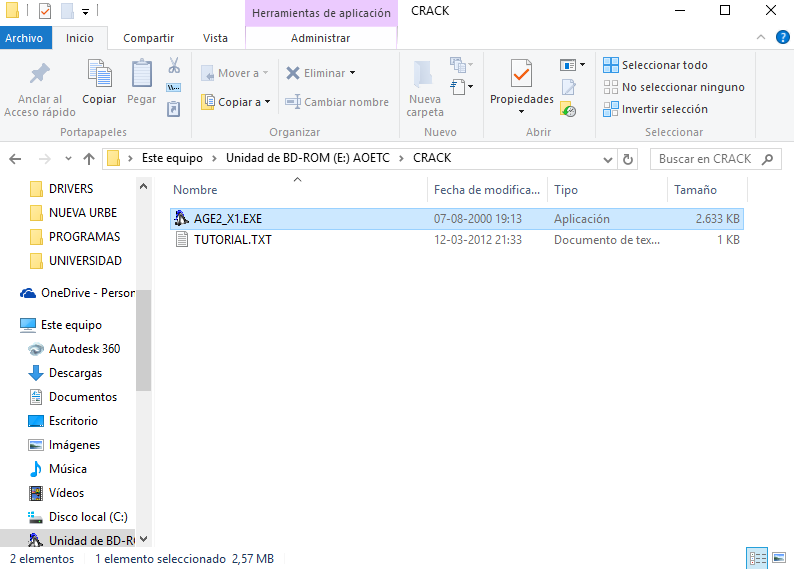Switch to Inicio ribbon tab
Screen dimensions: 794x569
click(x=80, y=38)
